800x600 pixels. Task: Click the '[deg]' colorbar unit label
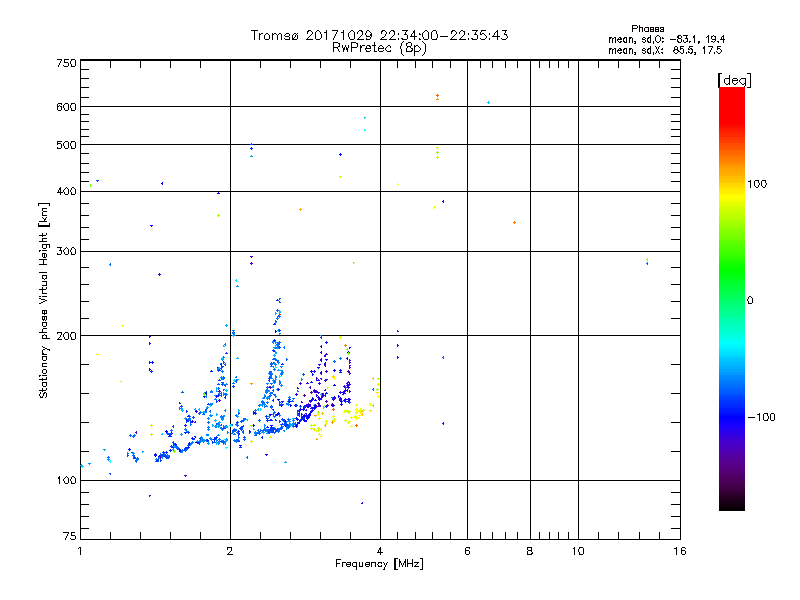734,81
